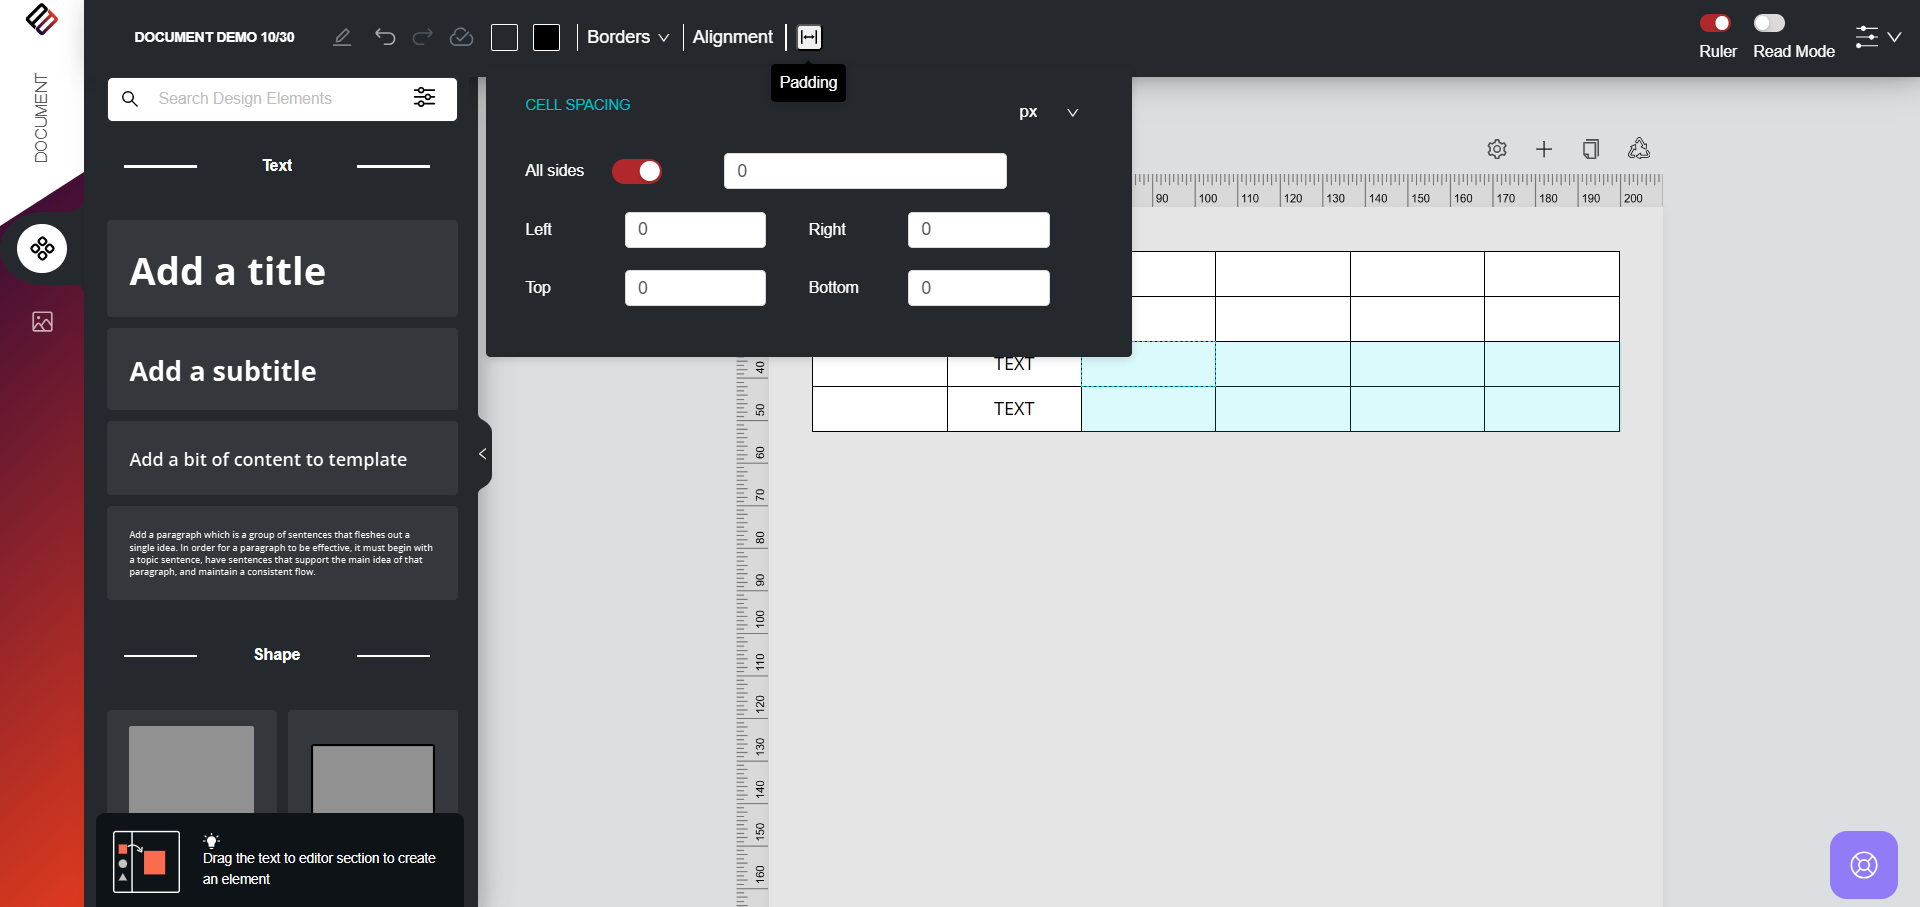Click the gear settings icon above ruler
1920x907 pixels.
[1497, 149]
